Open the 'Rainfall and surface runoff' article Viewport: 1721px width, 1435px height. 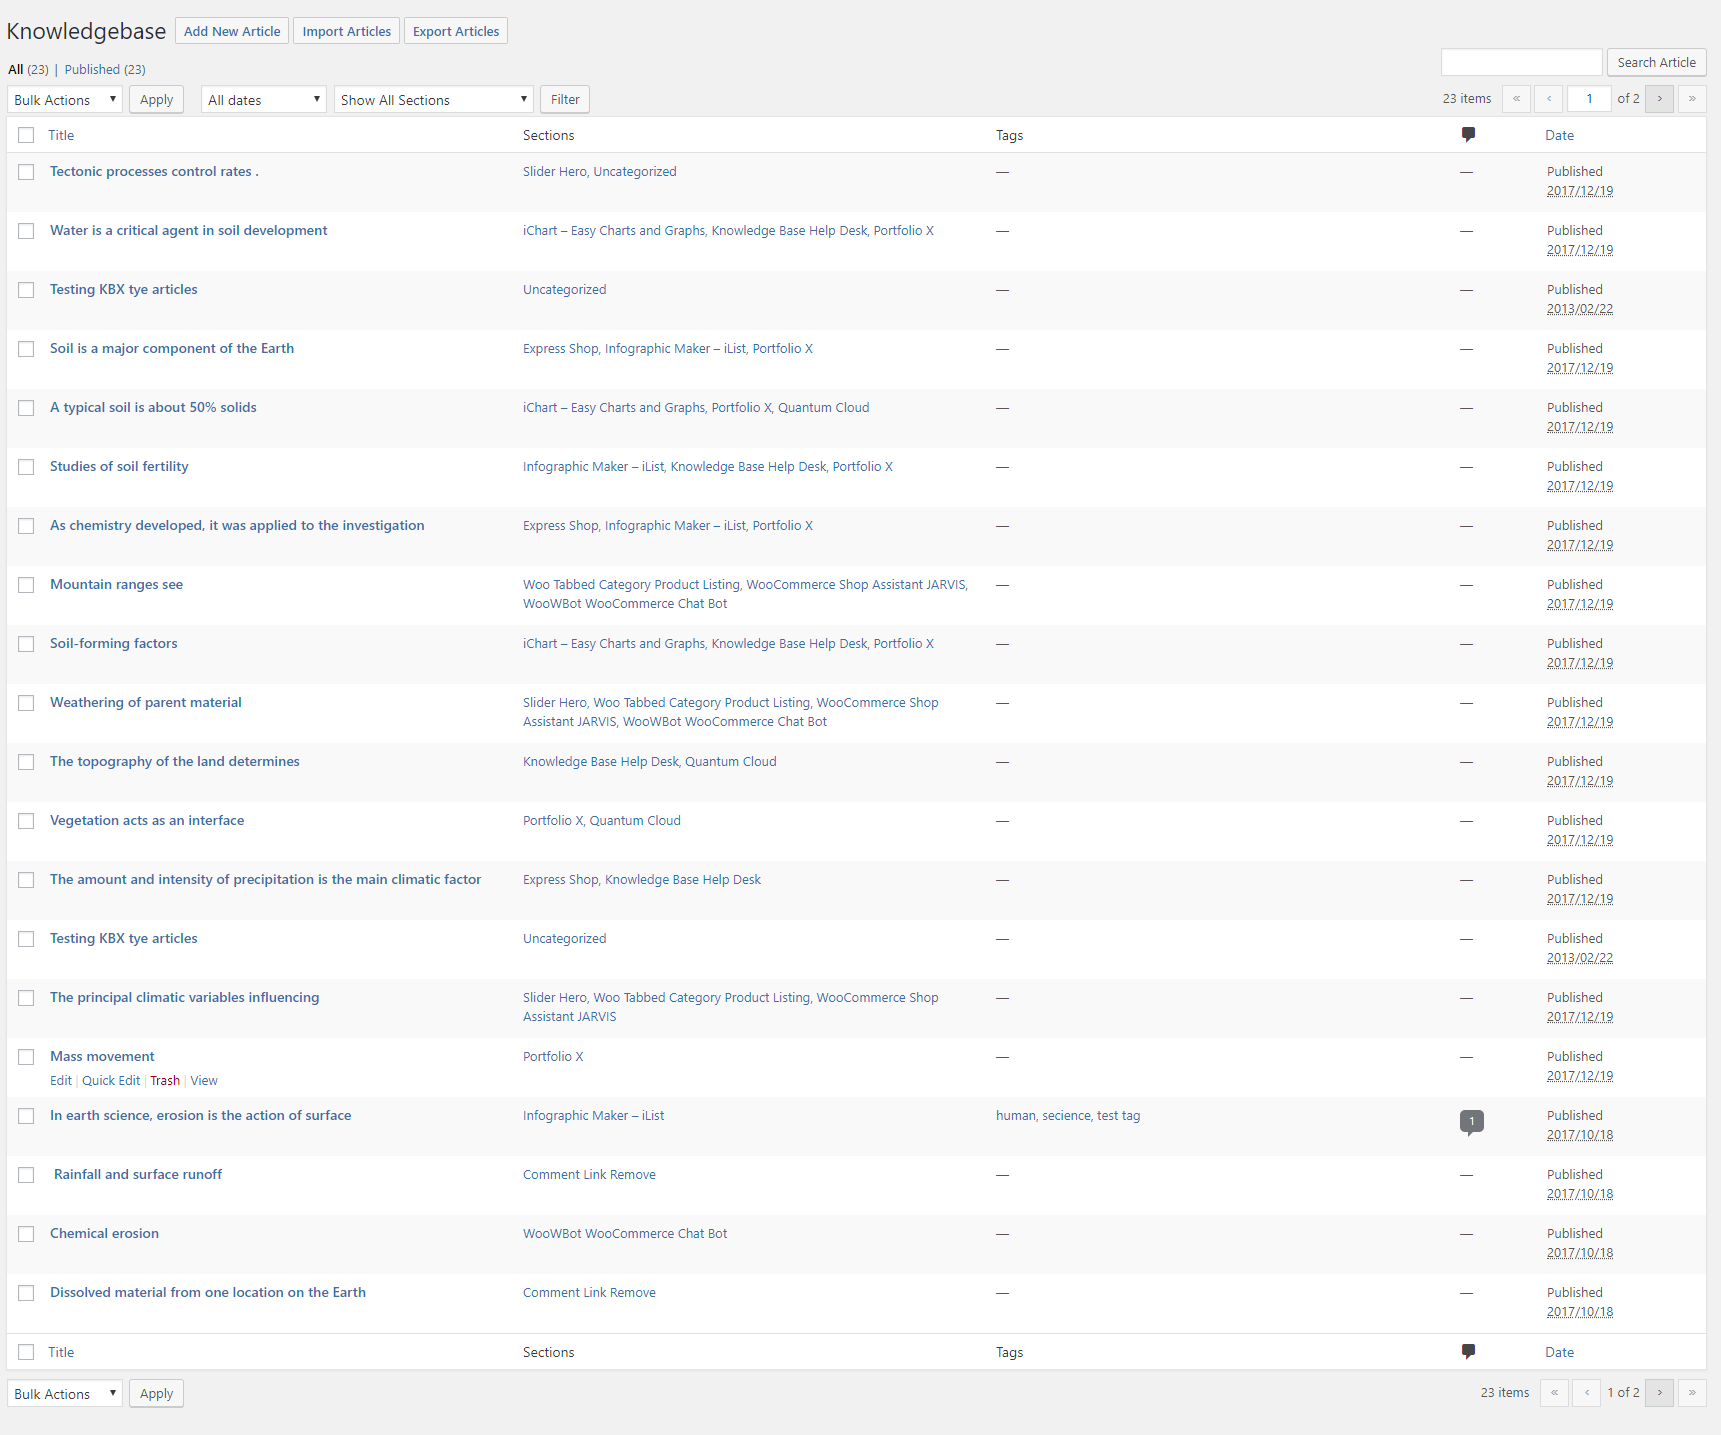tap(138, 1174)
